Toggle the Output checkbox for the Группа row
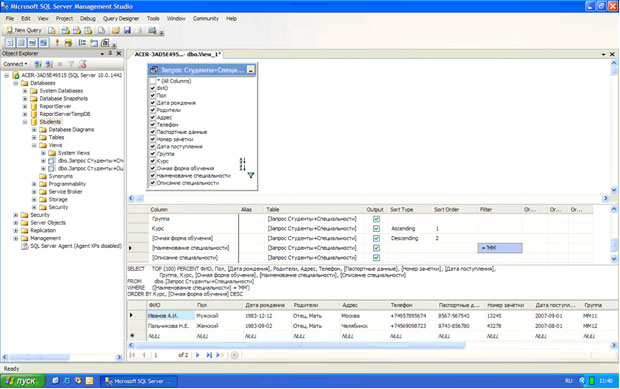This screenshot has height=389, width=620. pos(376,219)
